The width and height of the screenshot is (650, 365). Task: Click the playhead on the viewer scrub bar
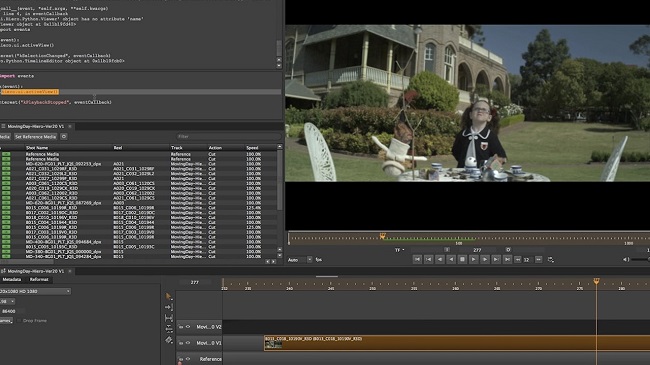(383, 236)
